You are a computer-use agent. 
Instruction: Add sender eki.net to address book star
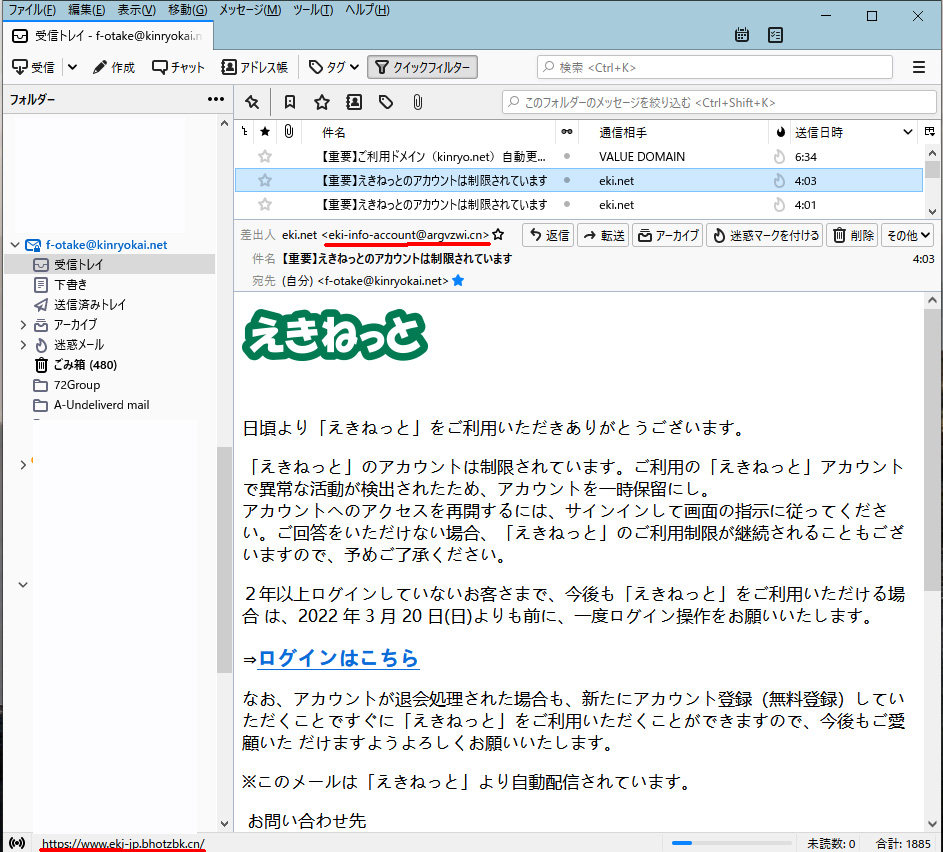[x=498, y=234]
